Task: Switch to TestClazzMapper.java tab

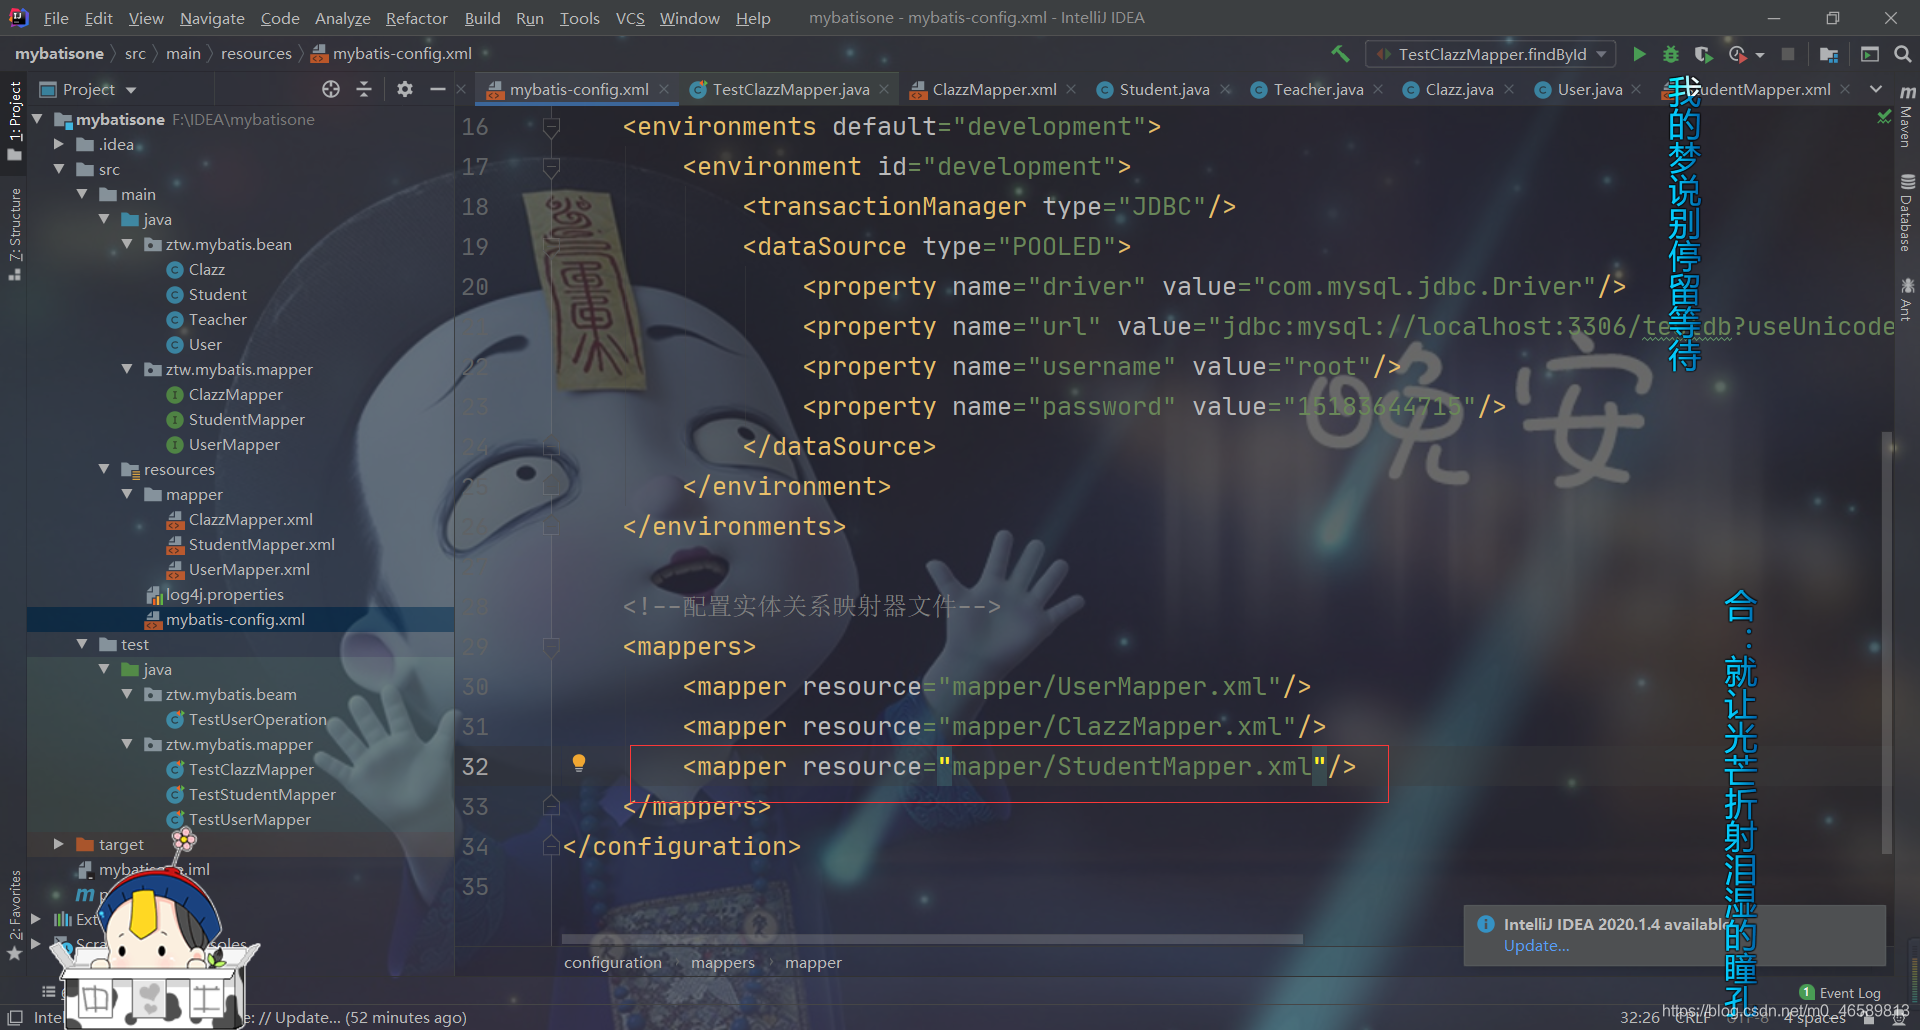Action: (790, 89)
